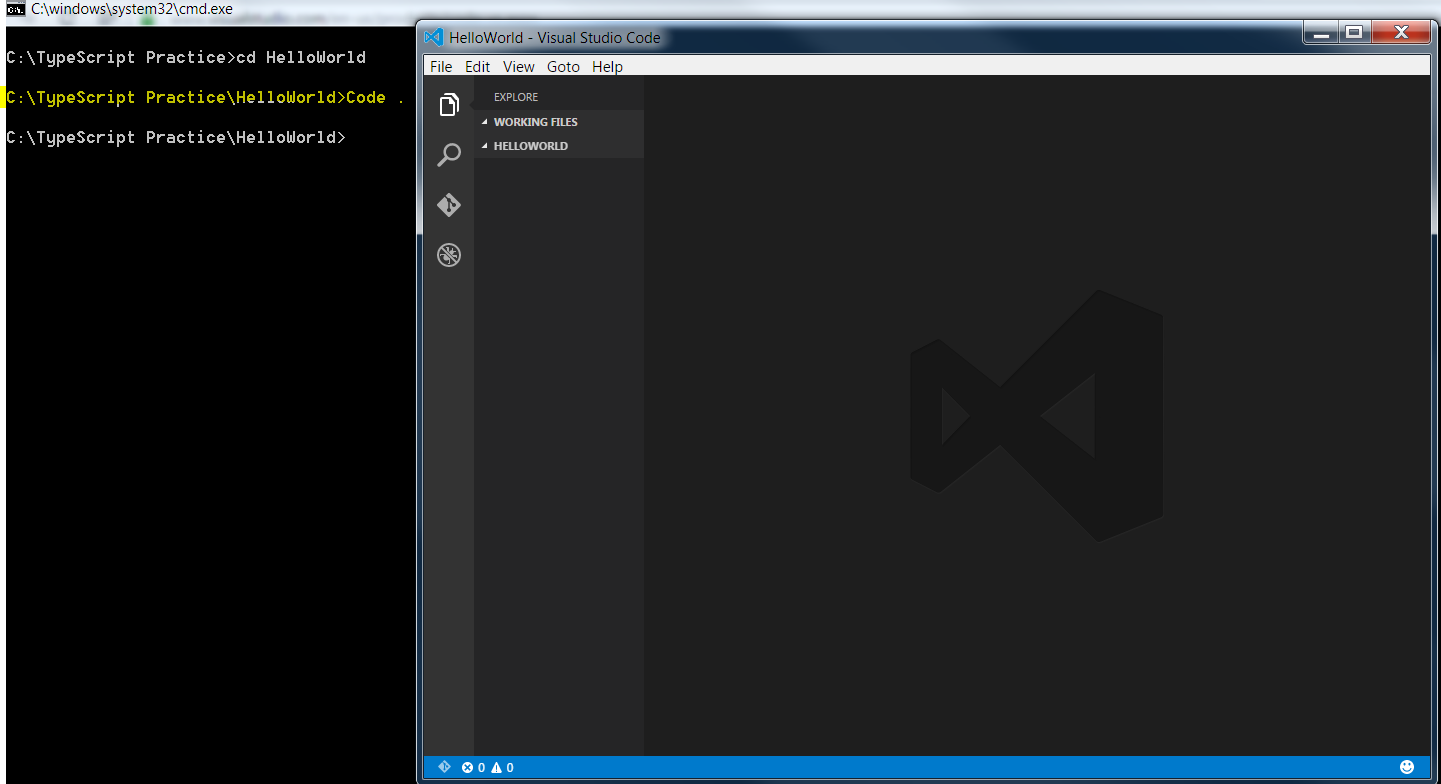Send feedback via the smiley icon
1441x784 pixels.
(1407, 767)
